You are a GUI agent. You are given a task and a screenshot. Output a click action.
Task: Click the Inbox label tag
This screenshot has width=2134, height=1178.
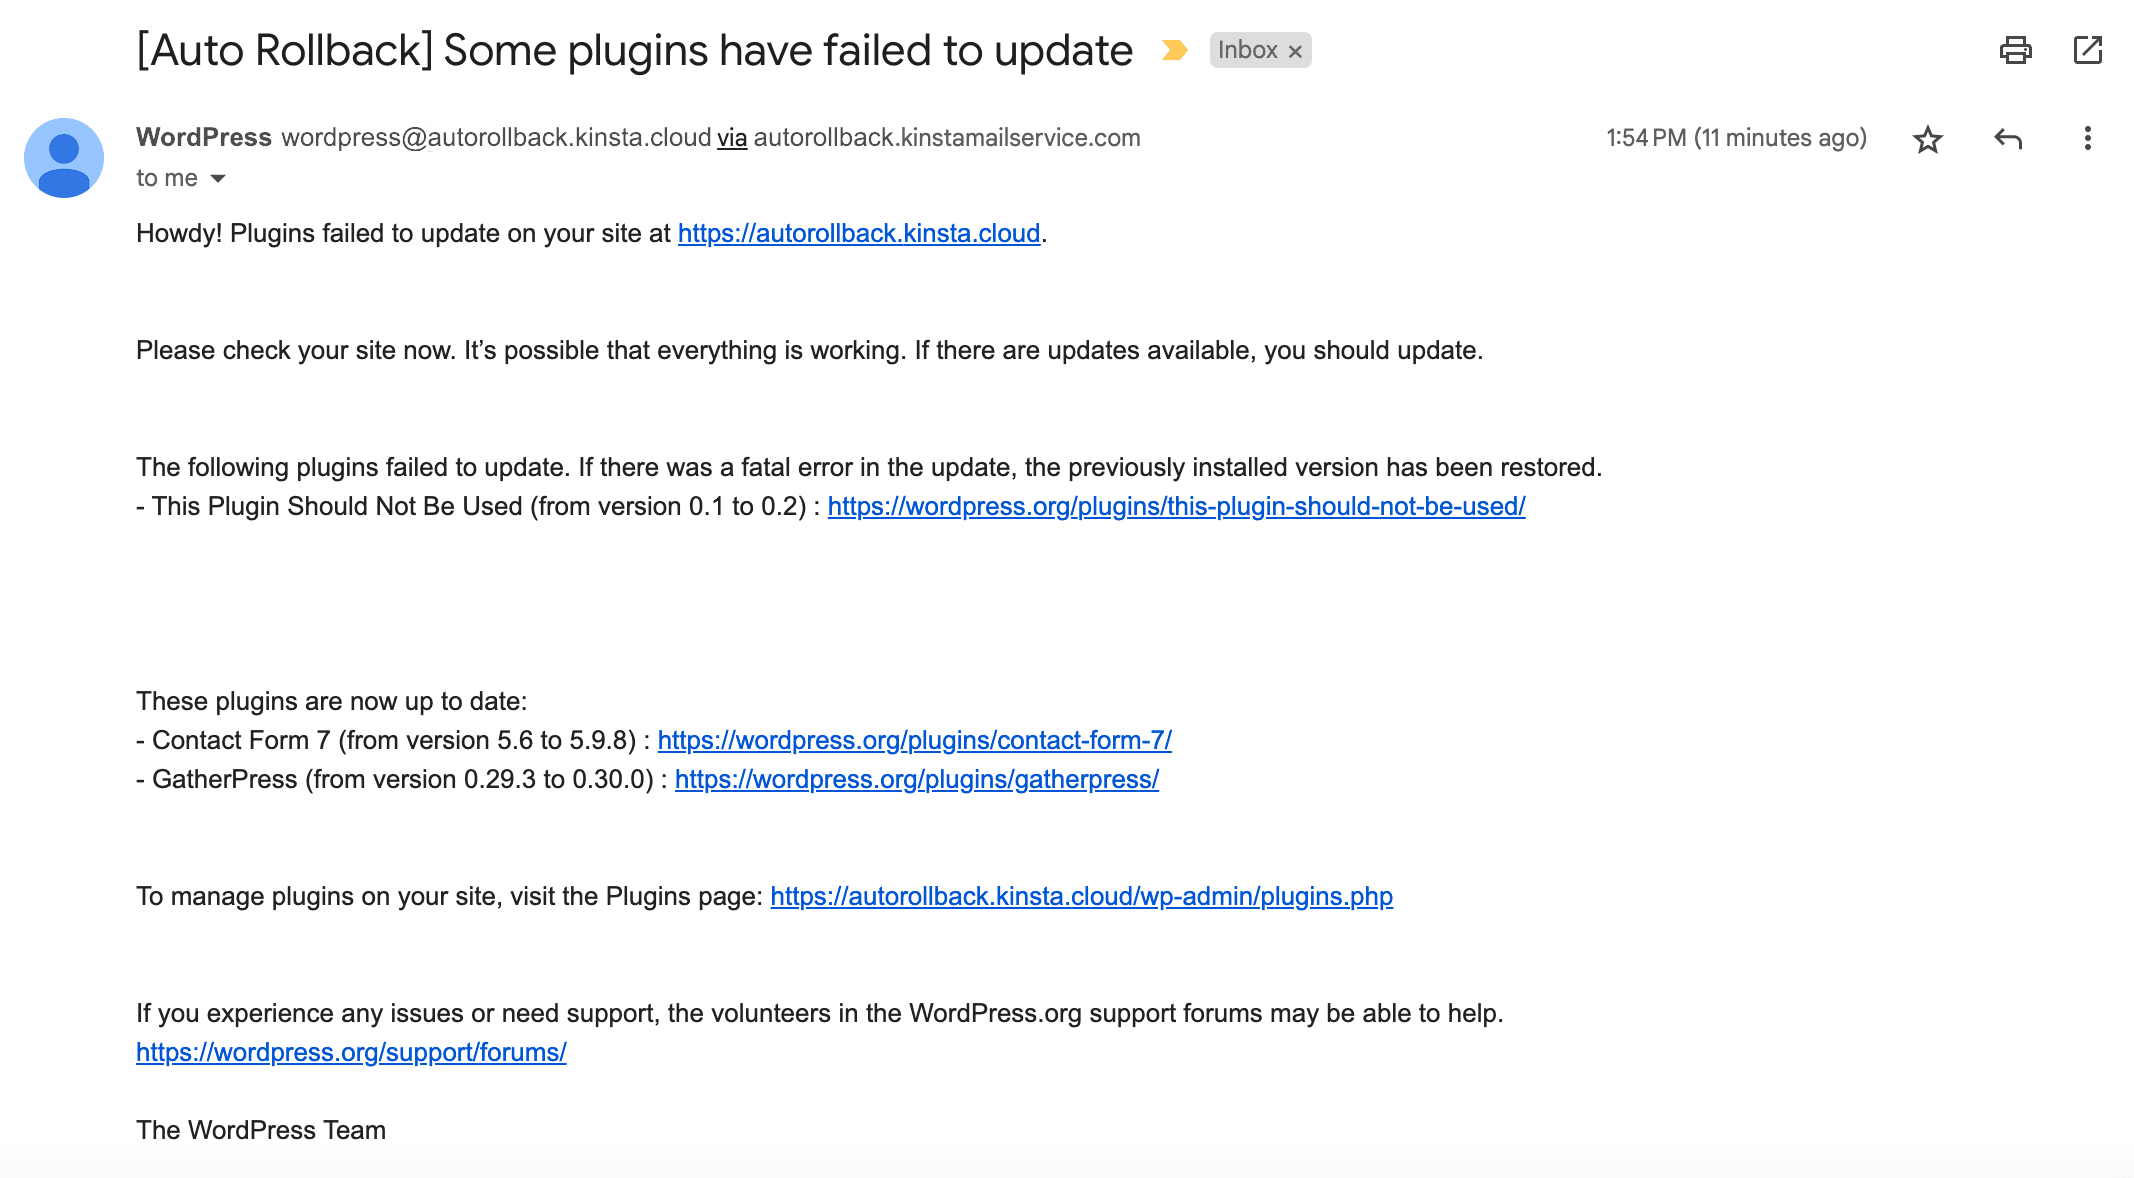1248,49
